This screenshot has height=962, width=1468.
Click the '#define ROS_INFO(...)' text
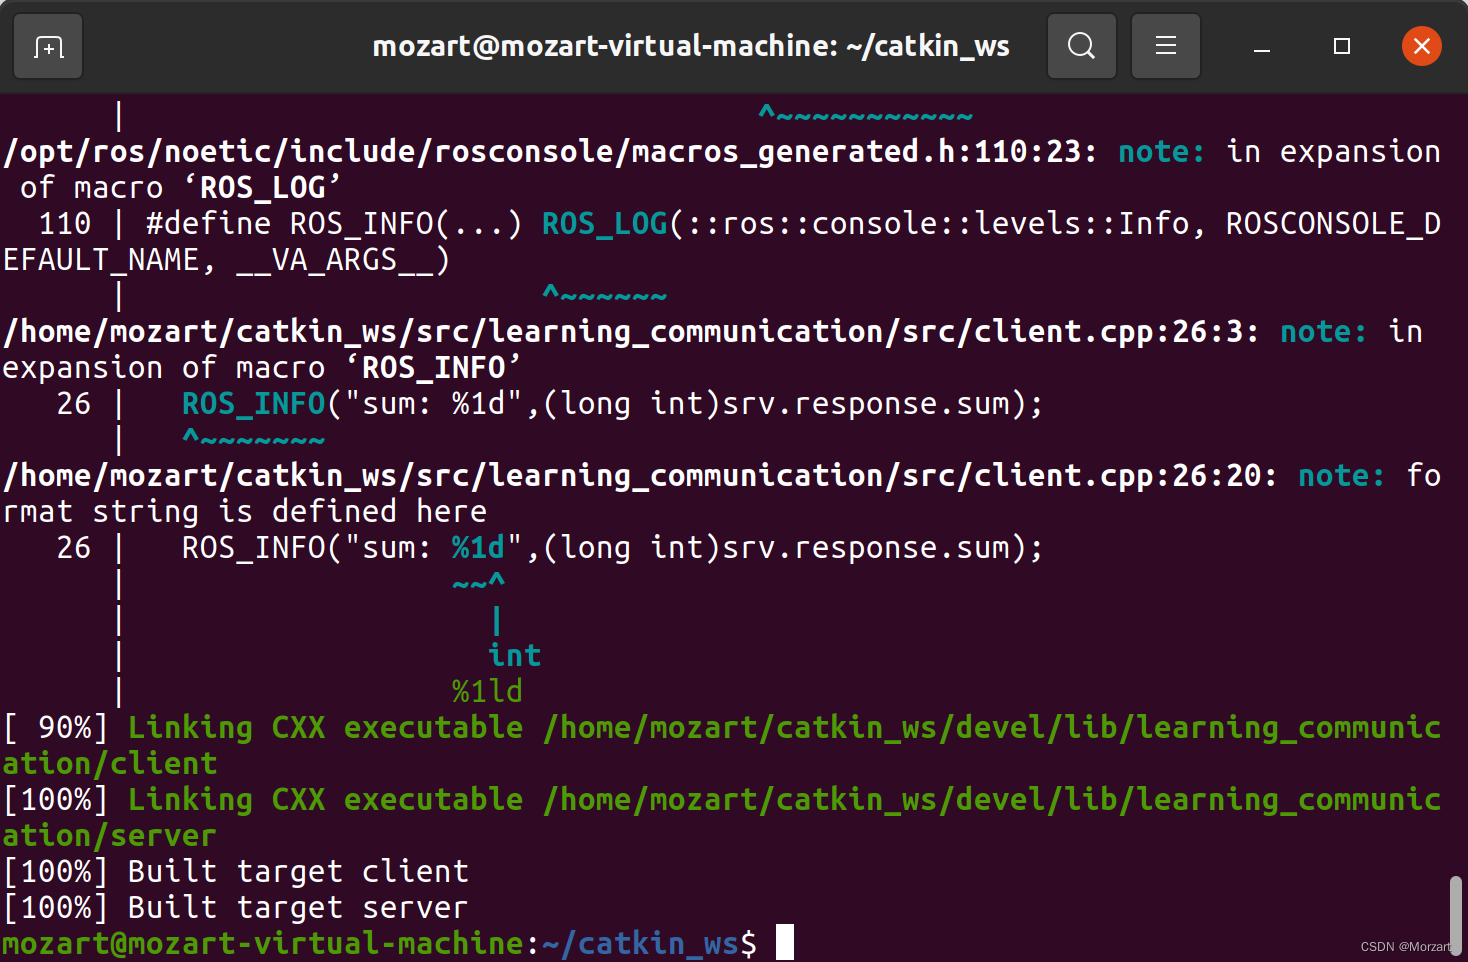[x=334, y=224]
